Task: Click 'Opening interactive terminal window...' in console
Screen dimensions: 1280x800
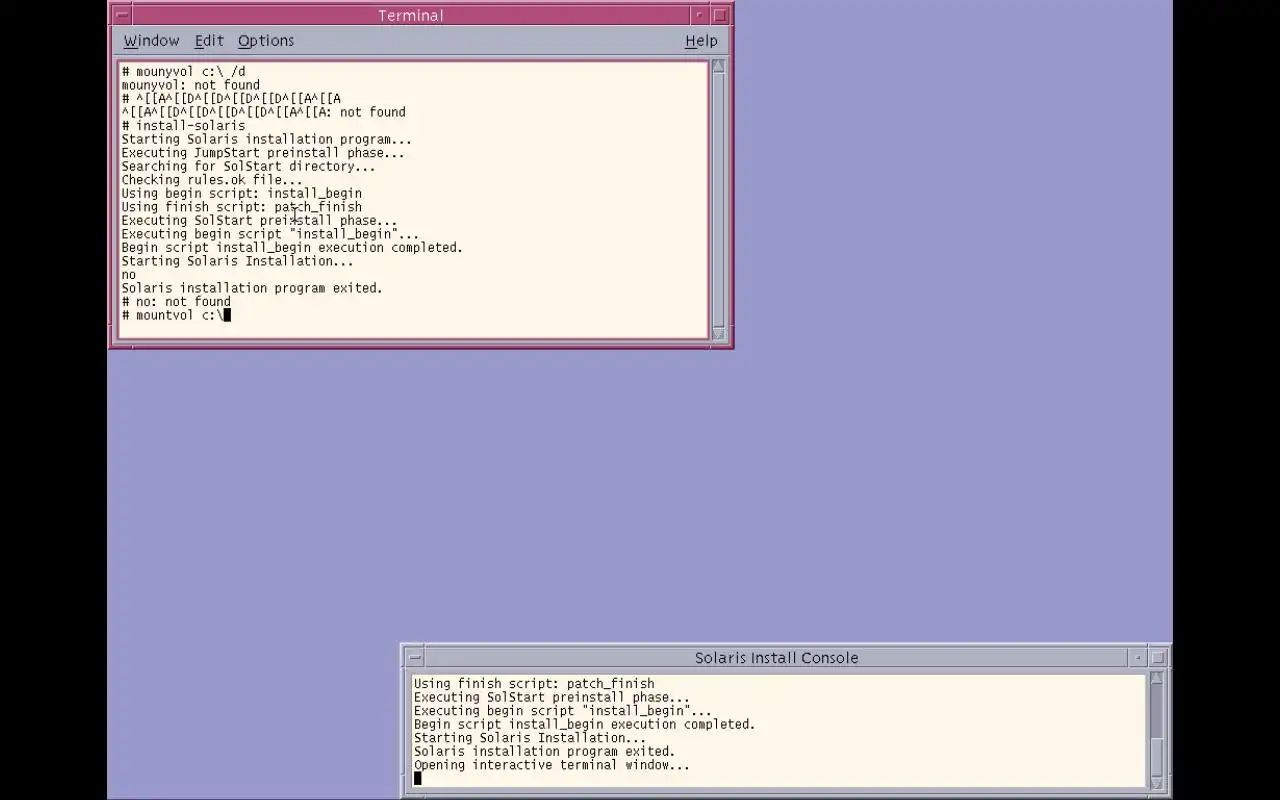Action: 552,765
